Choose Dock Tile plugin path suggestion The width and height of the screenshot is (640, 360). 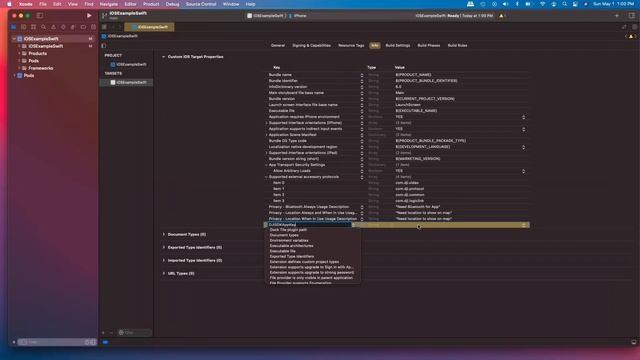coord(288,230)
